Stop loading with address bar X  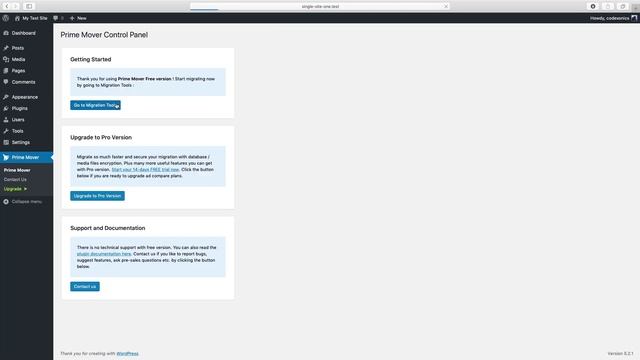click(x=446, y=6)
